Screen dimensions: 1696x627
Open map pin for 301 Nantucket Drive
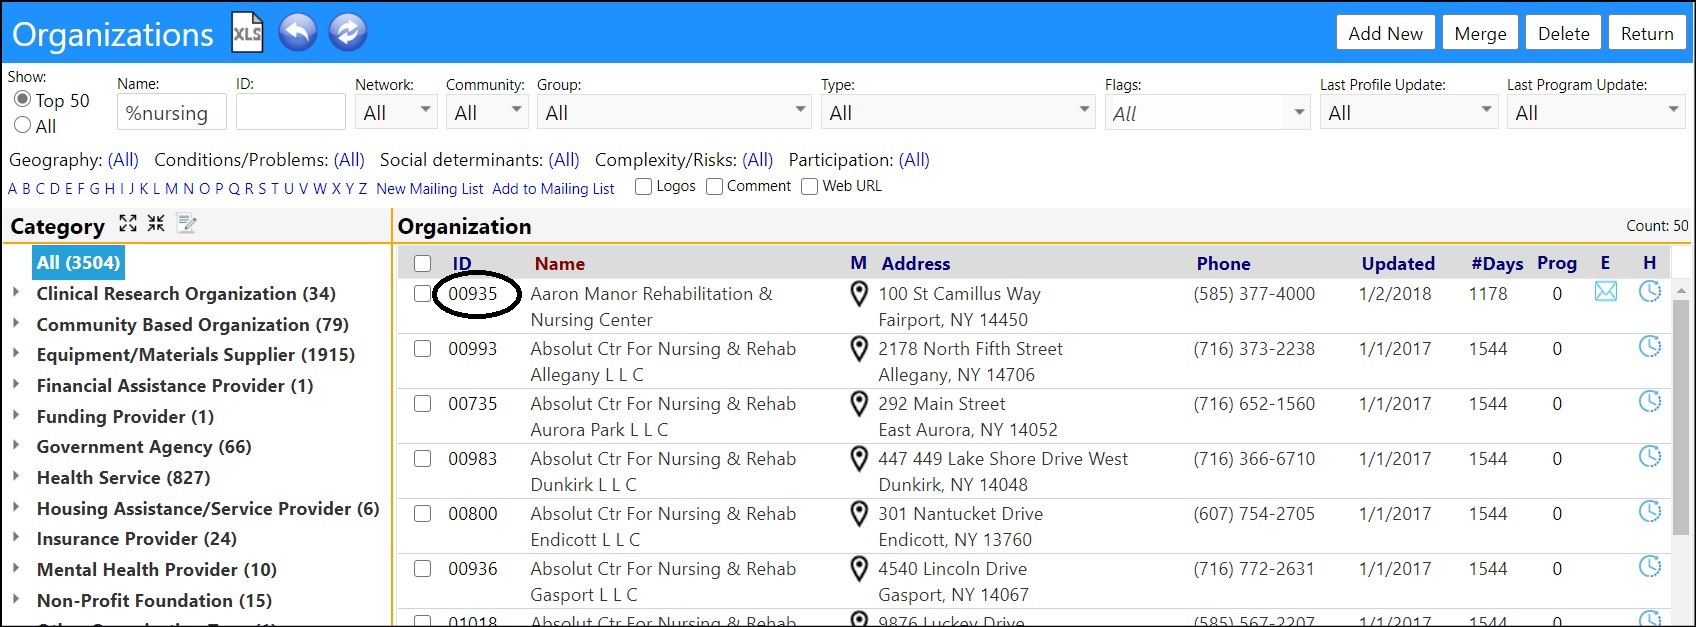tap(858, 514)
